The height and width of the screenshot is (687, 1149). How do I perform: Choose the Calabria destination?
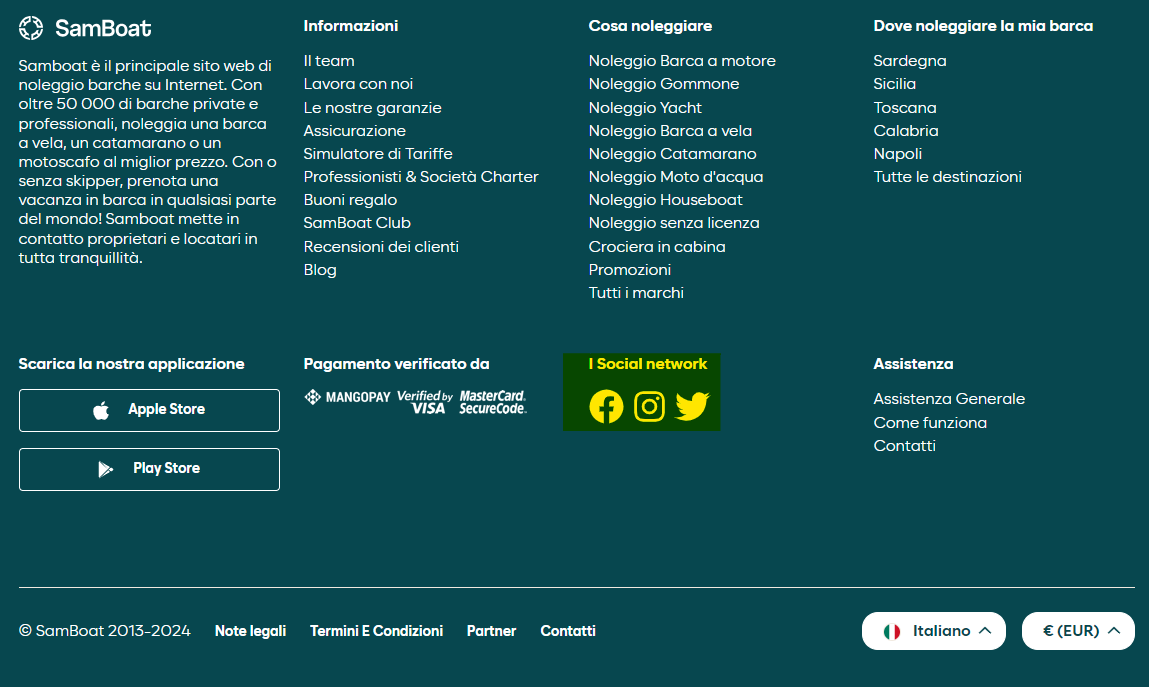point(906,131)
